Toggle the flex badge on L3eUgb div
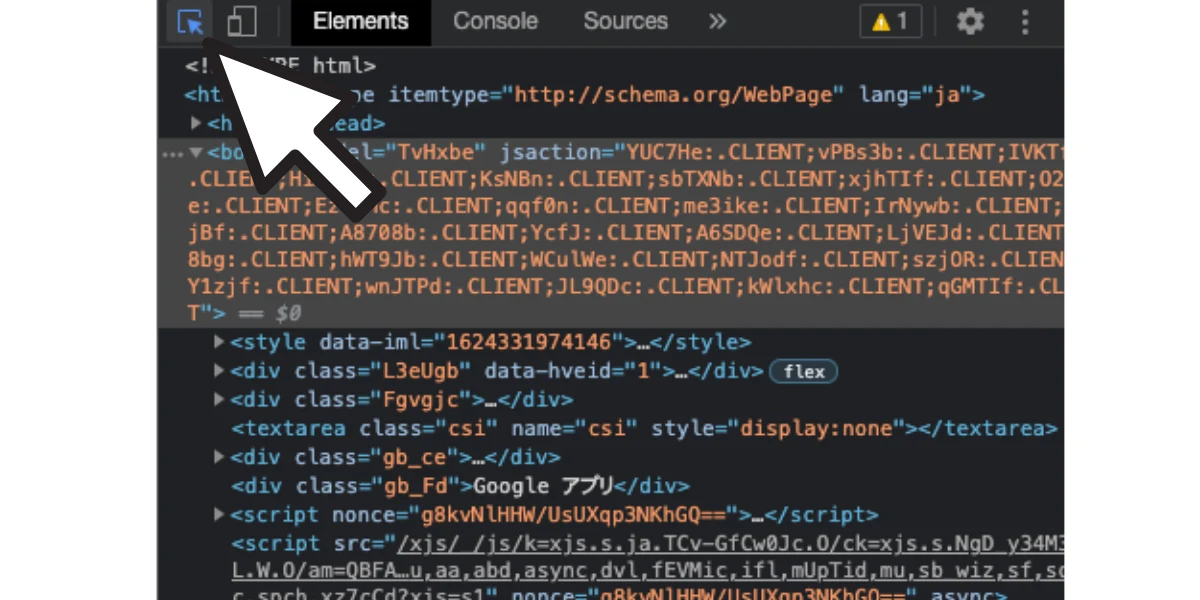Image resolution: width=1200 pixels, height=600 pixels. [x=804, y=372]
